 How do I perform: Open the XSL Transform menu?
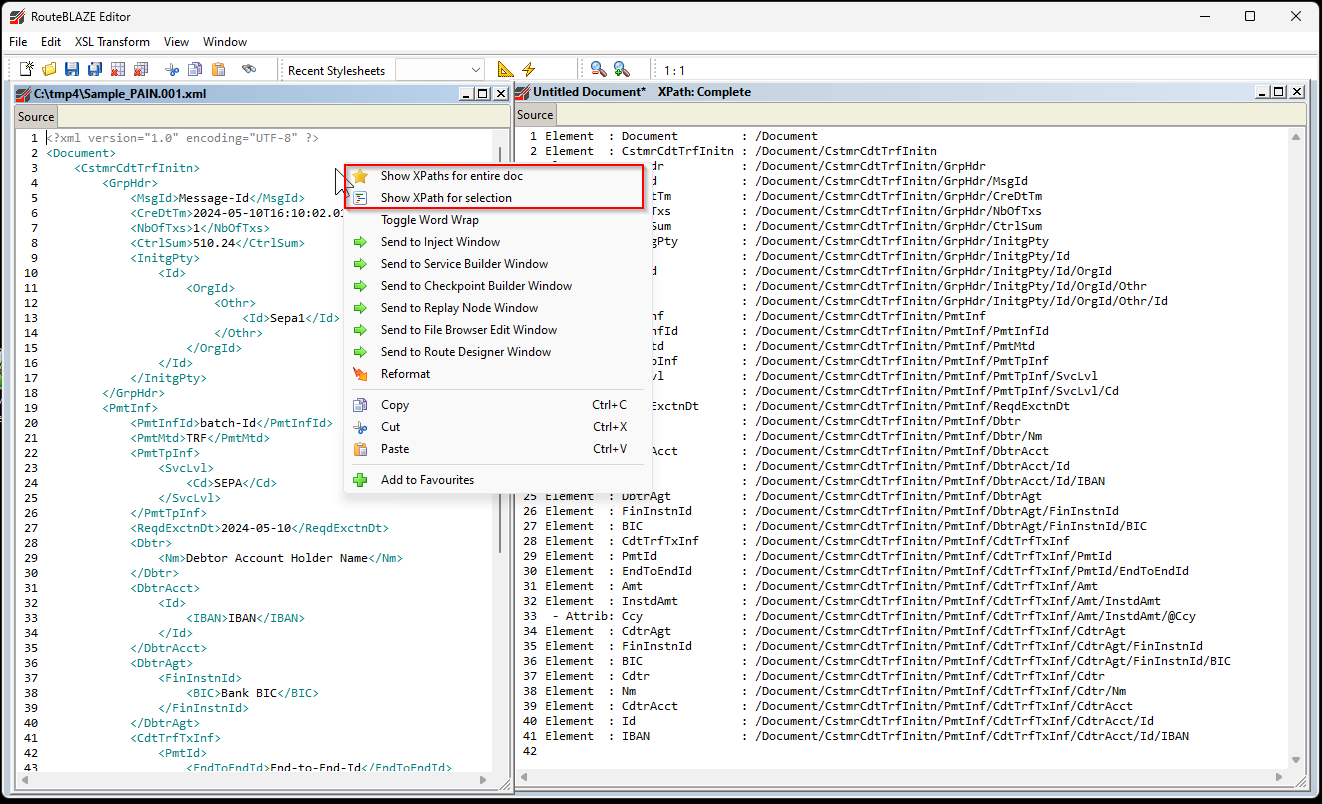coord(112,42)
